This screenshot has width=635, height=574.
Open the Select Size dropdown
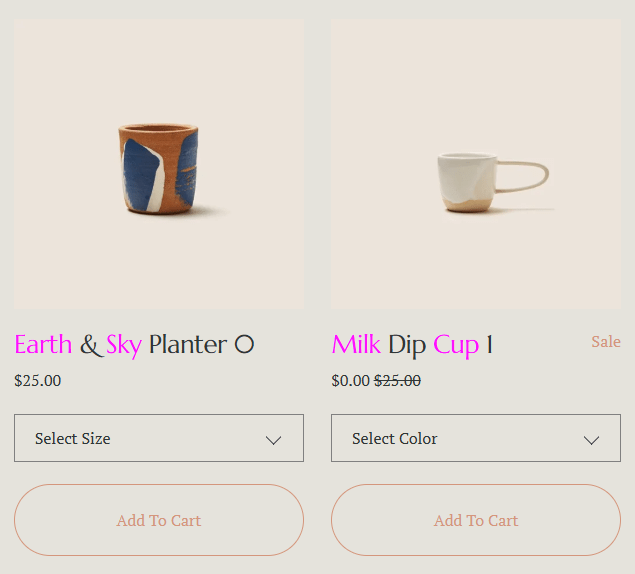(x=159, y=438)
